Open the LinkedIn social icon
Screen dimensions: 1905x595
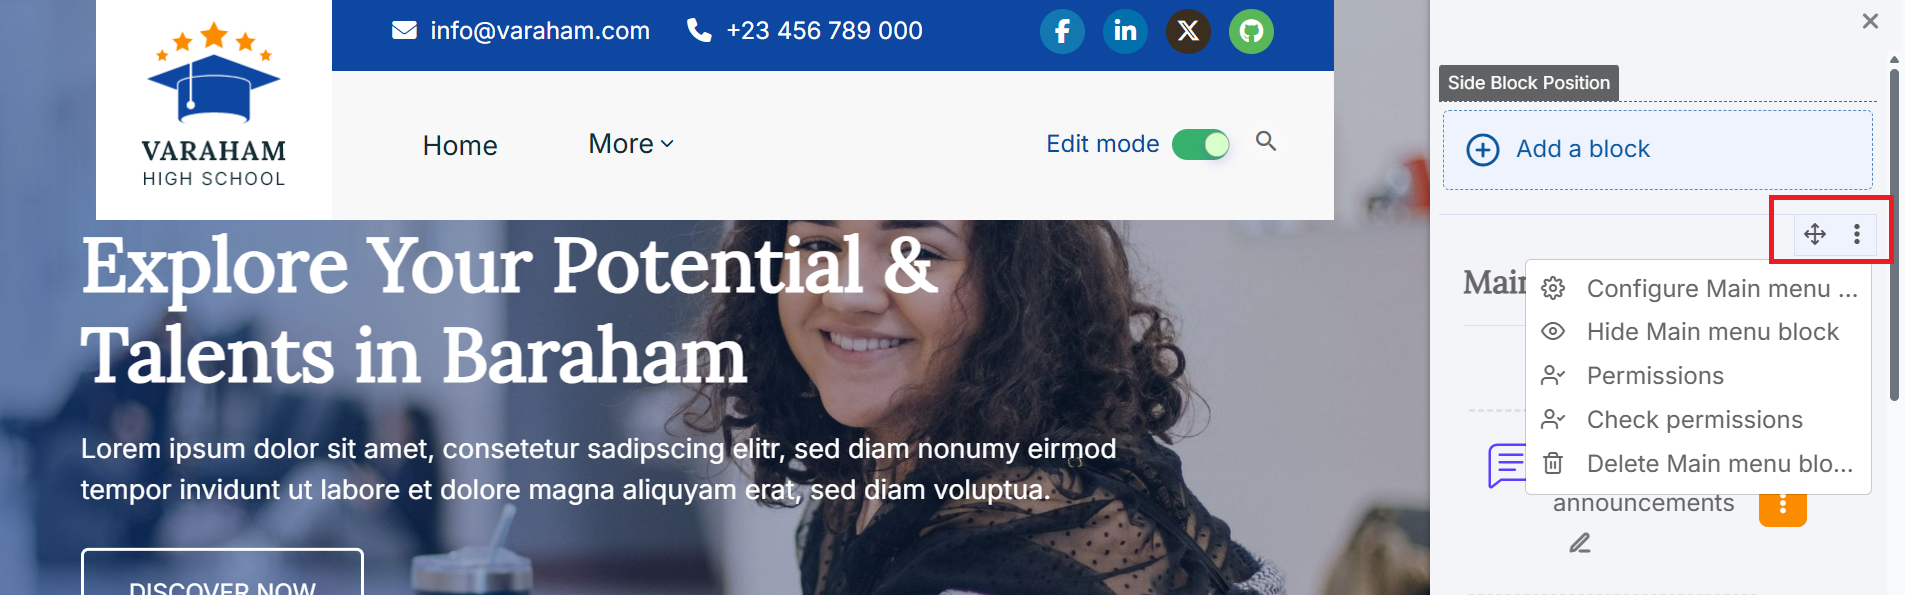tap(1125, 31)
